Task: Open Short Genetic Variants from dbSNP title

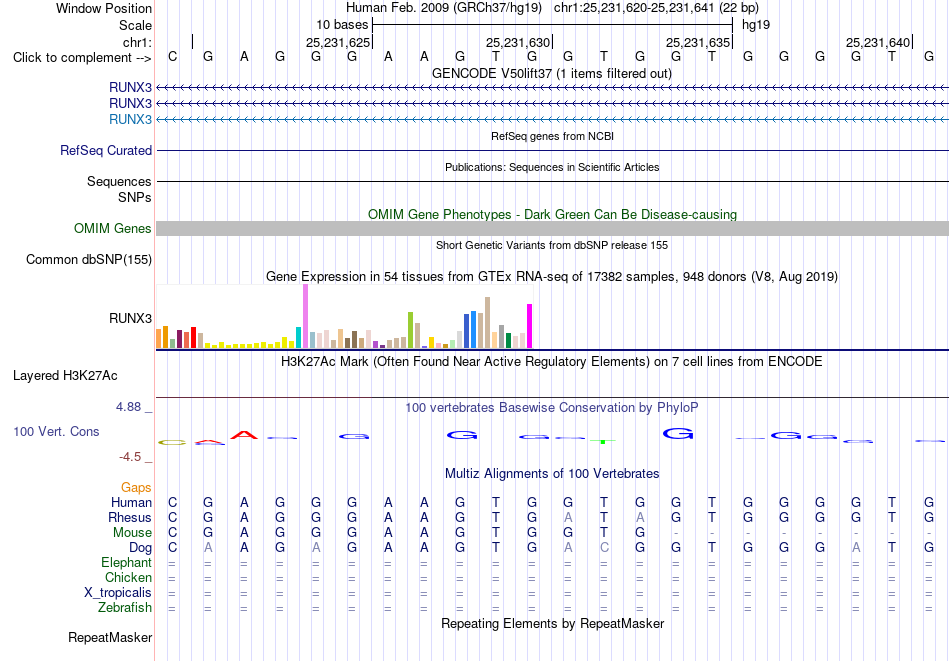Action: pyautogui.click(x=552, y=245)
